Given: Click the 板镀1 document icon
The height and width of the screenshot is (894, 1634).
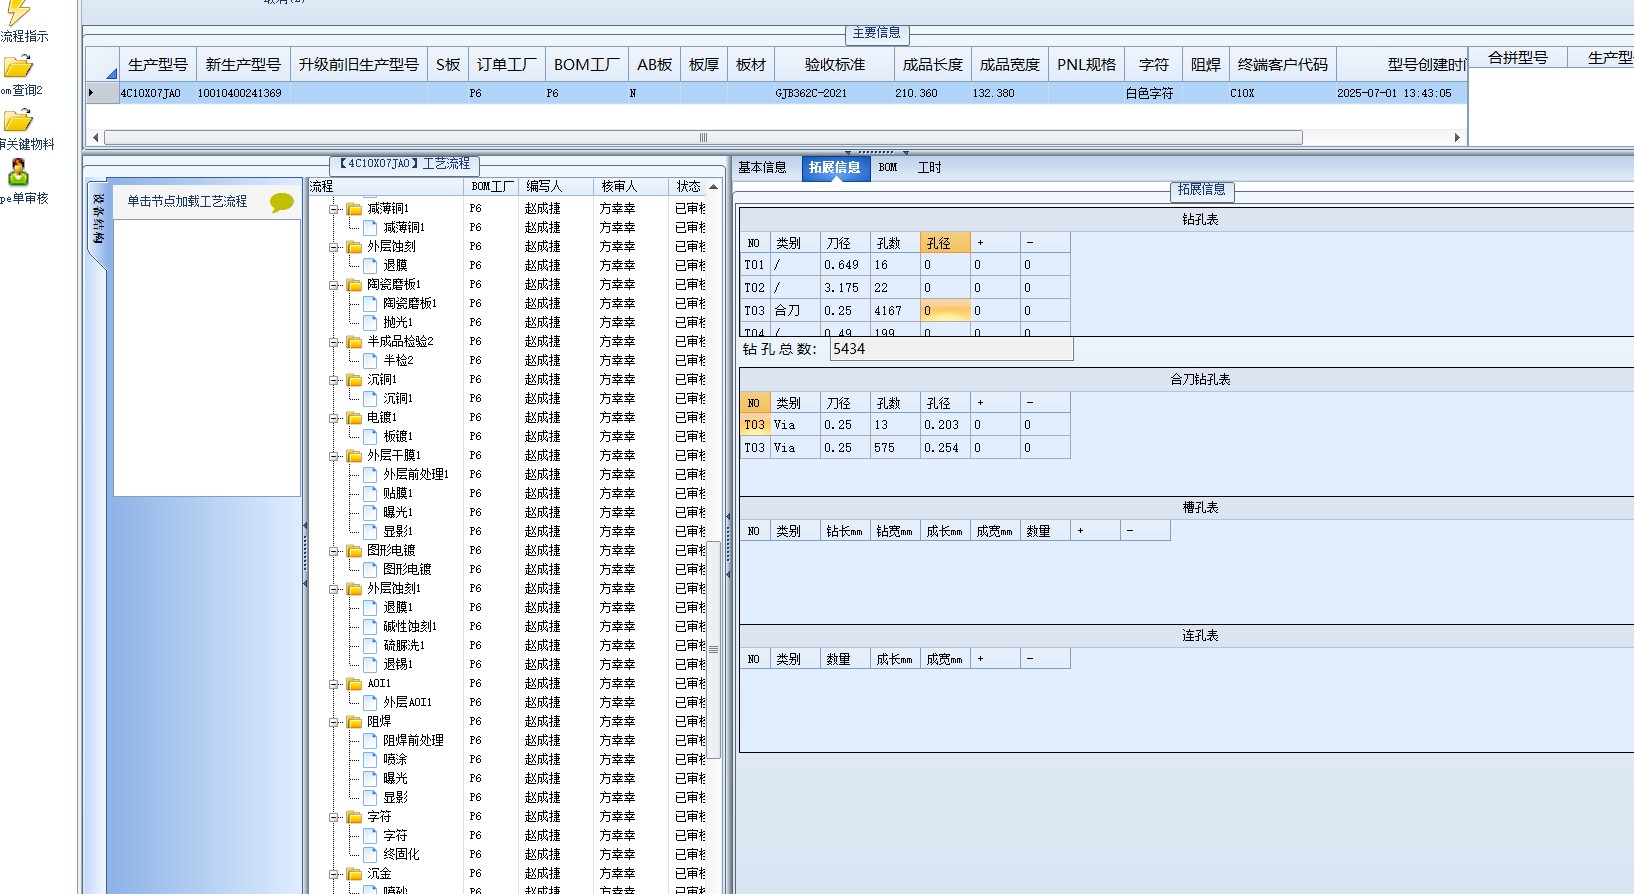Looking at the screenshot, I should (370, 436).
